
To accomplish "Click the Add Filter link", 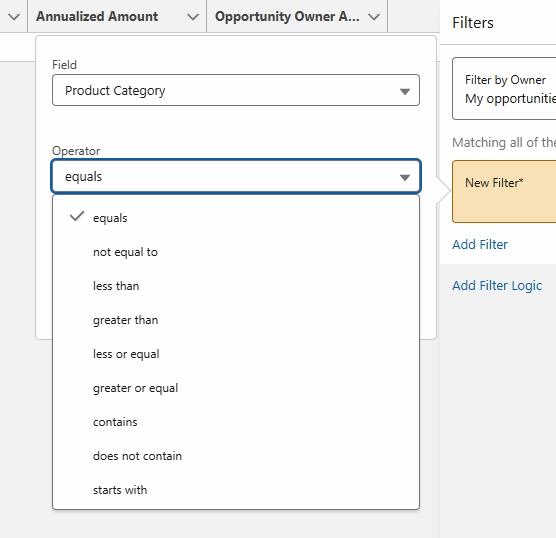I will coord(480,244).
